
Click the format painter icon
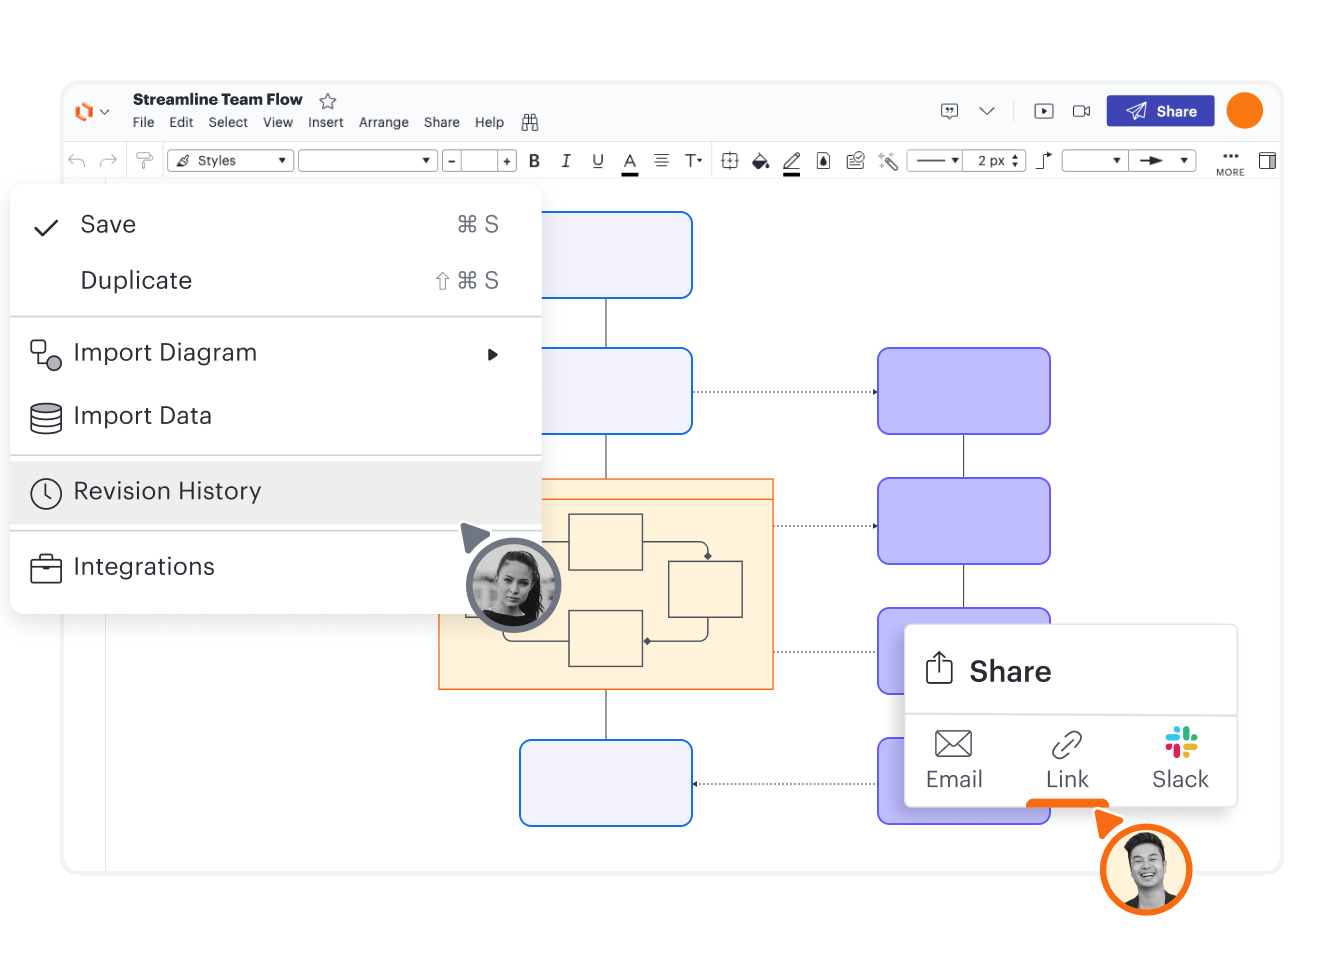[x=144, y=161]
